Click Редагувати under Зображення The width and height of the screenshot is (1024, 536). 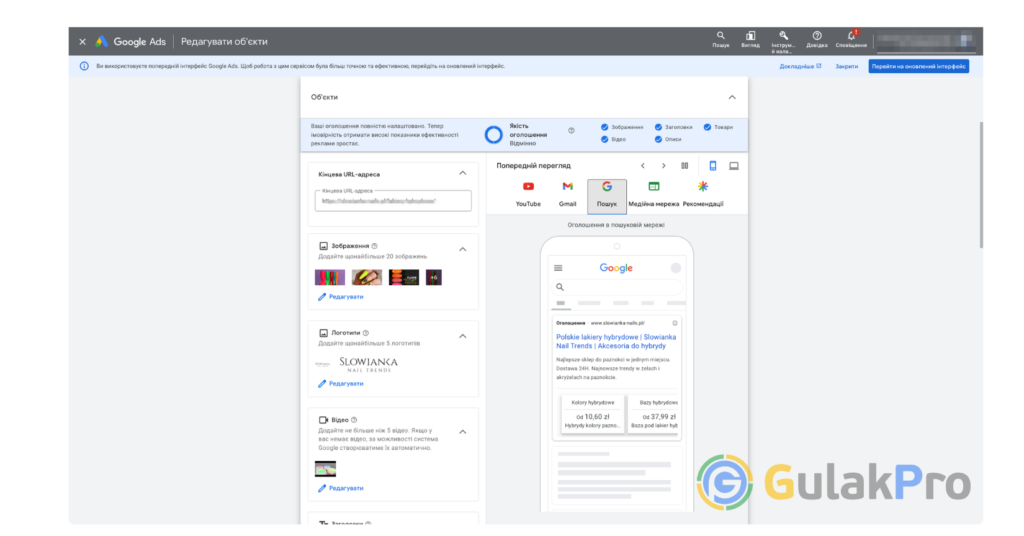click(x=341, y=296)
